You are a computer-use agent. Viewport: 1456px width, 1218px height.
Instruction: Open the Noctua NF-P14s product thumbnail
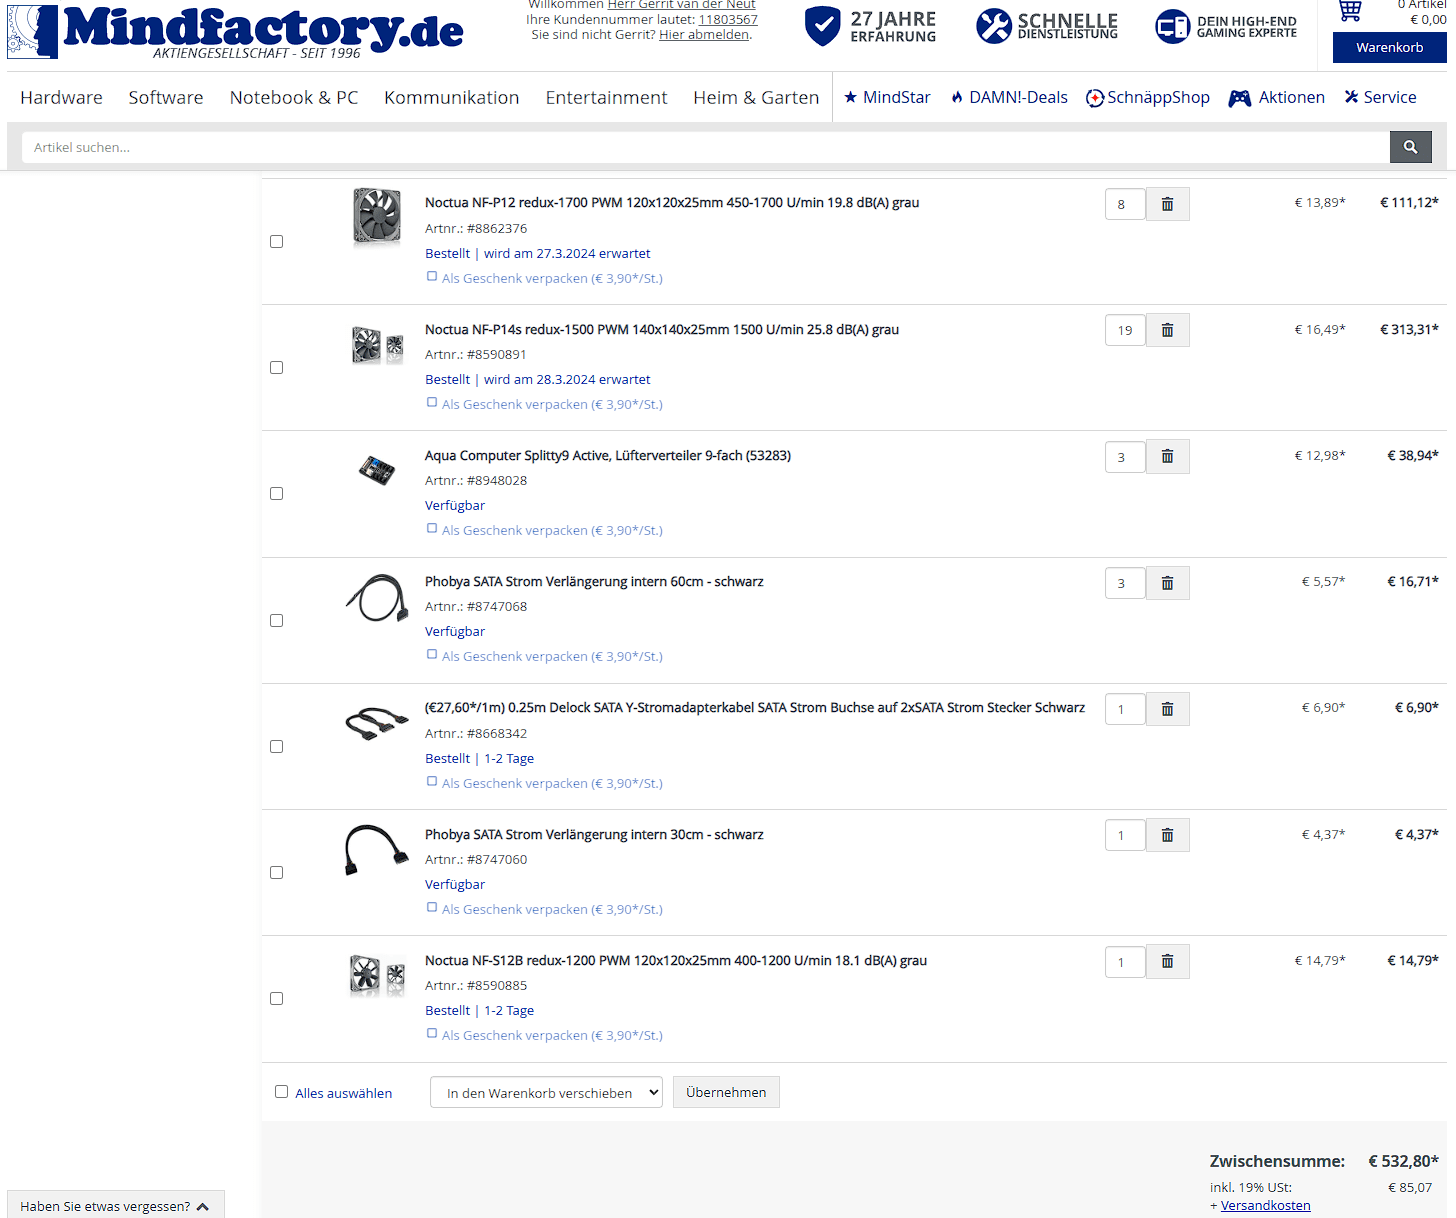pos(377,346)
